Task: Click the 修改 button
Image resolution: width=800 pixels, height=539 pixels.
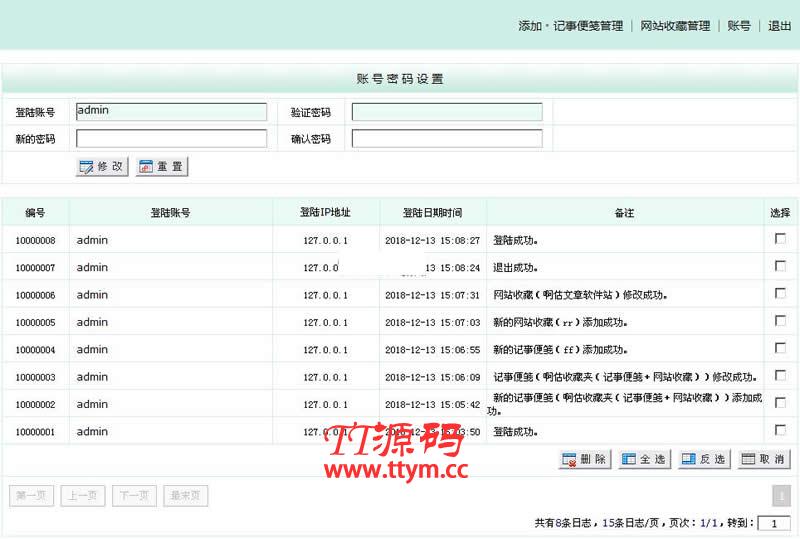Action: [x=102, y=166]
